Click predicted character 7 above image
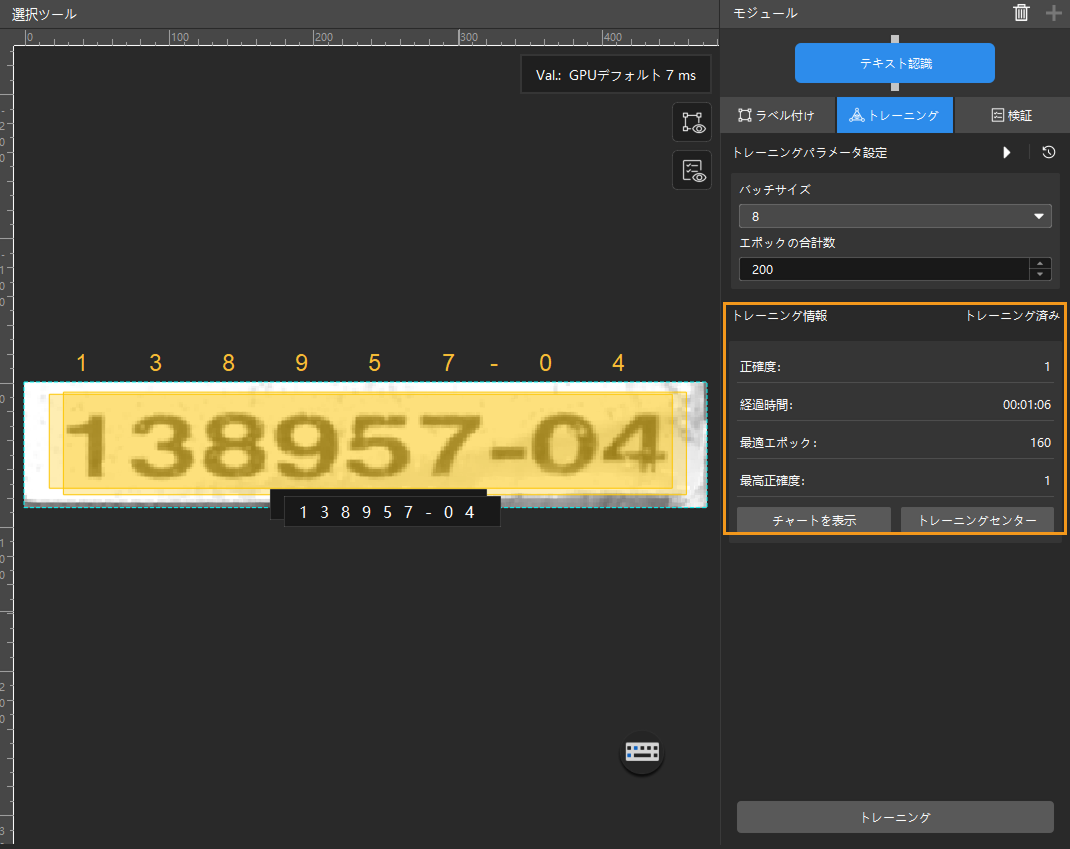 tap(448, 362)
